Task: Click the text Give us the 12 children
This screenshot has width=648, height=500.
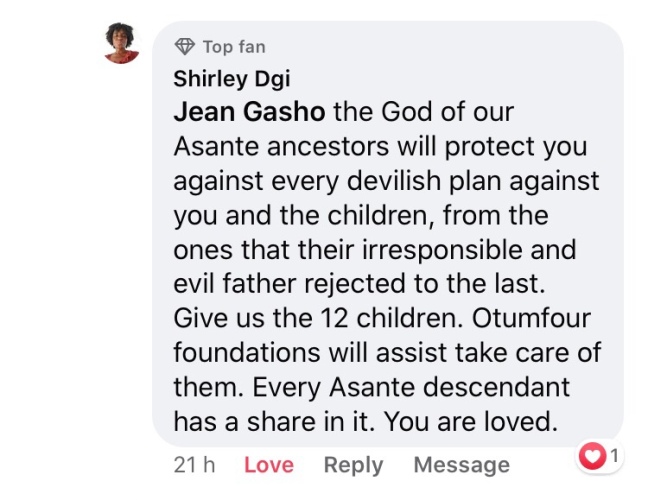Action: (x=318, y=318)
